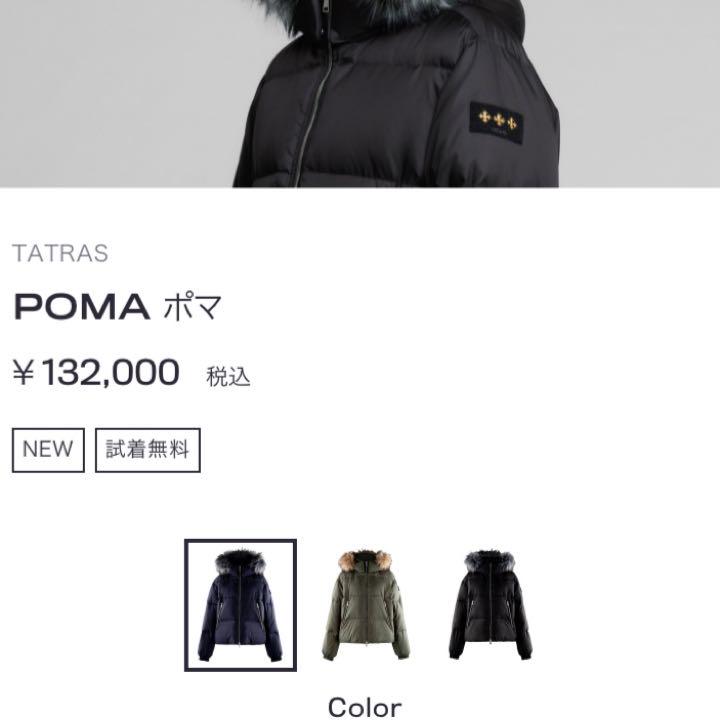Open the TATRAS brand link

[60, 253]
